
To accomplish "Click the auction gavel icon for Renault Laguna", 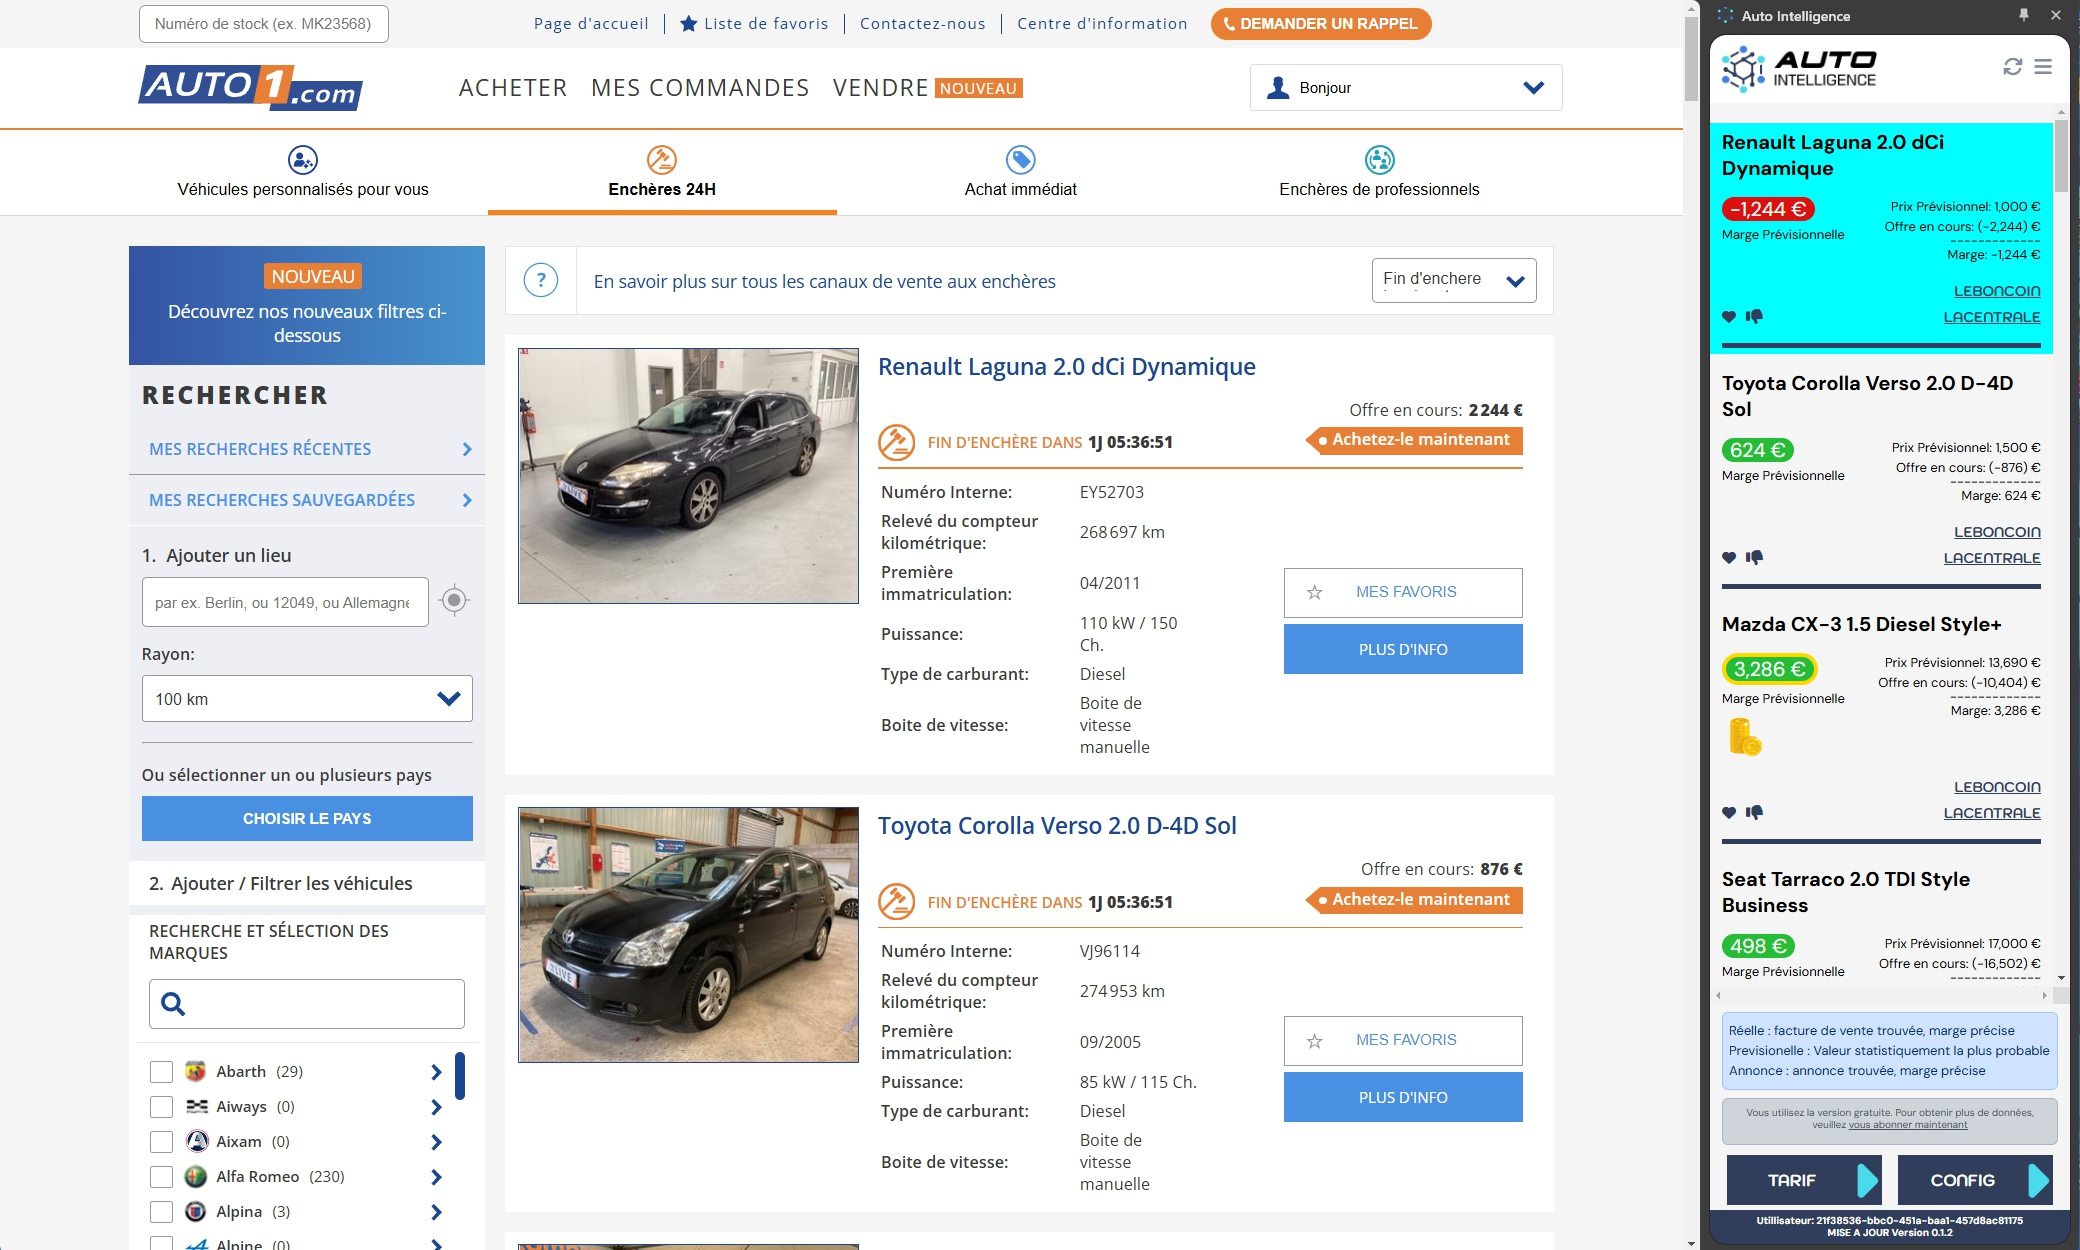I will 896,441.
